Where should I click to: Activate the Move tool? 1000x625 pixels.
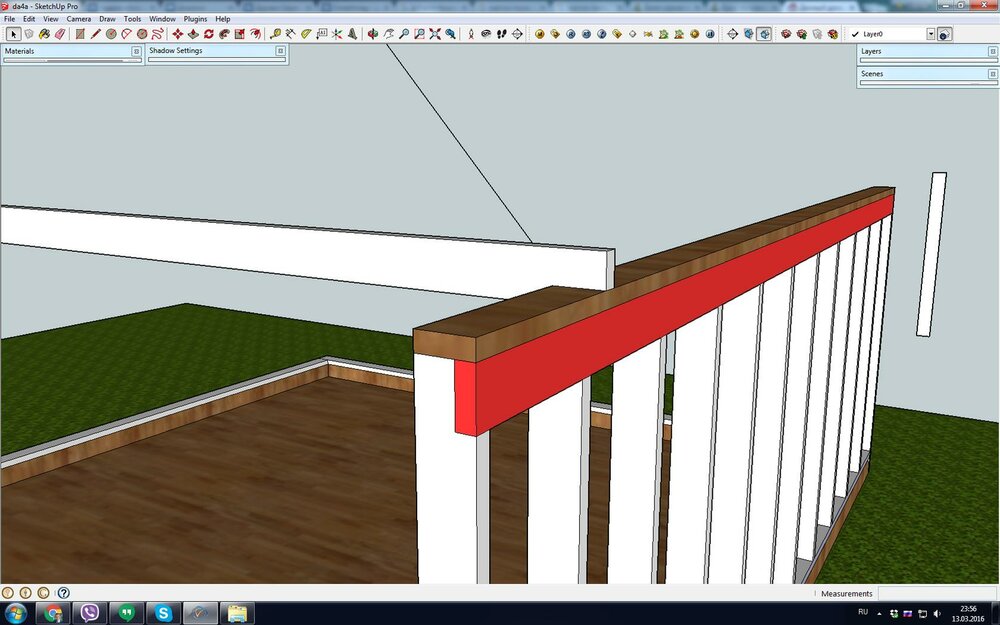tap(177, 34)
